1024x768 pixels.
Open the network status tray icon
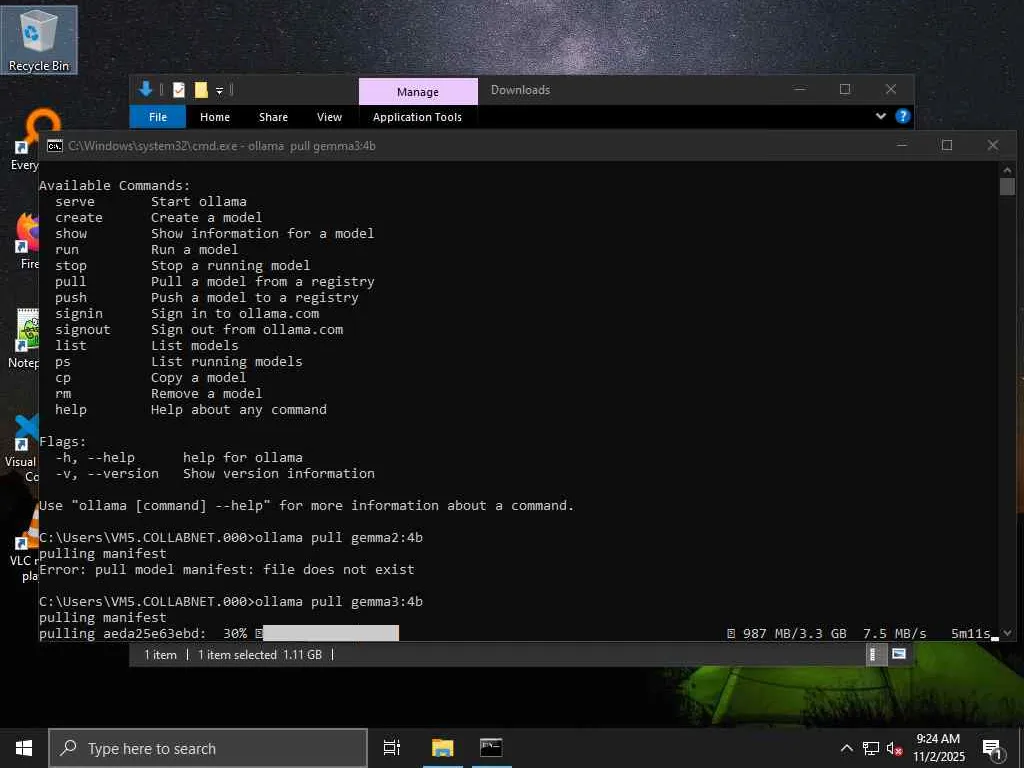pyautogui.click(x=871, y=748)
